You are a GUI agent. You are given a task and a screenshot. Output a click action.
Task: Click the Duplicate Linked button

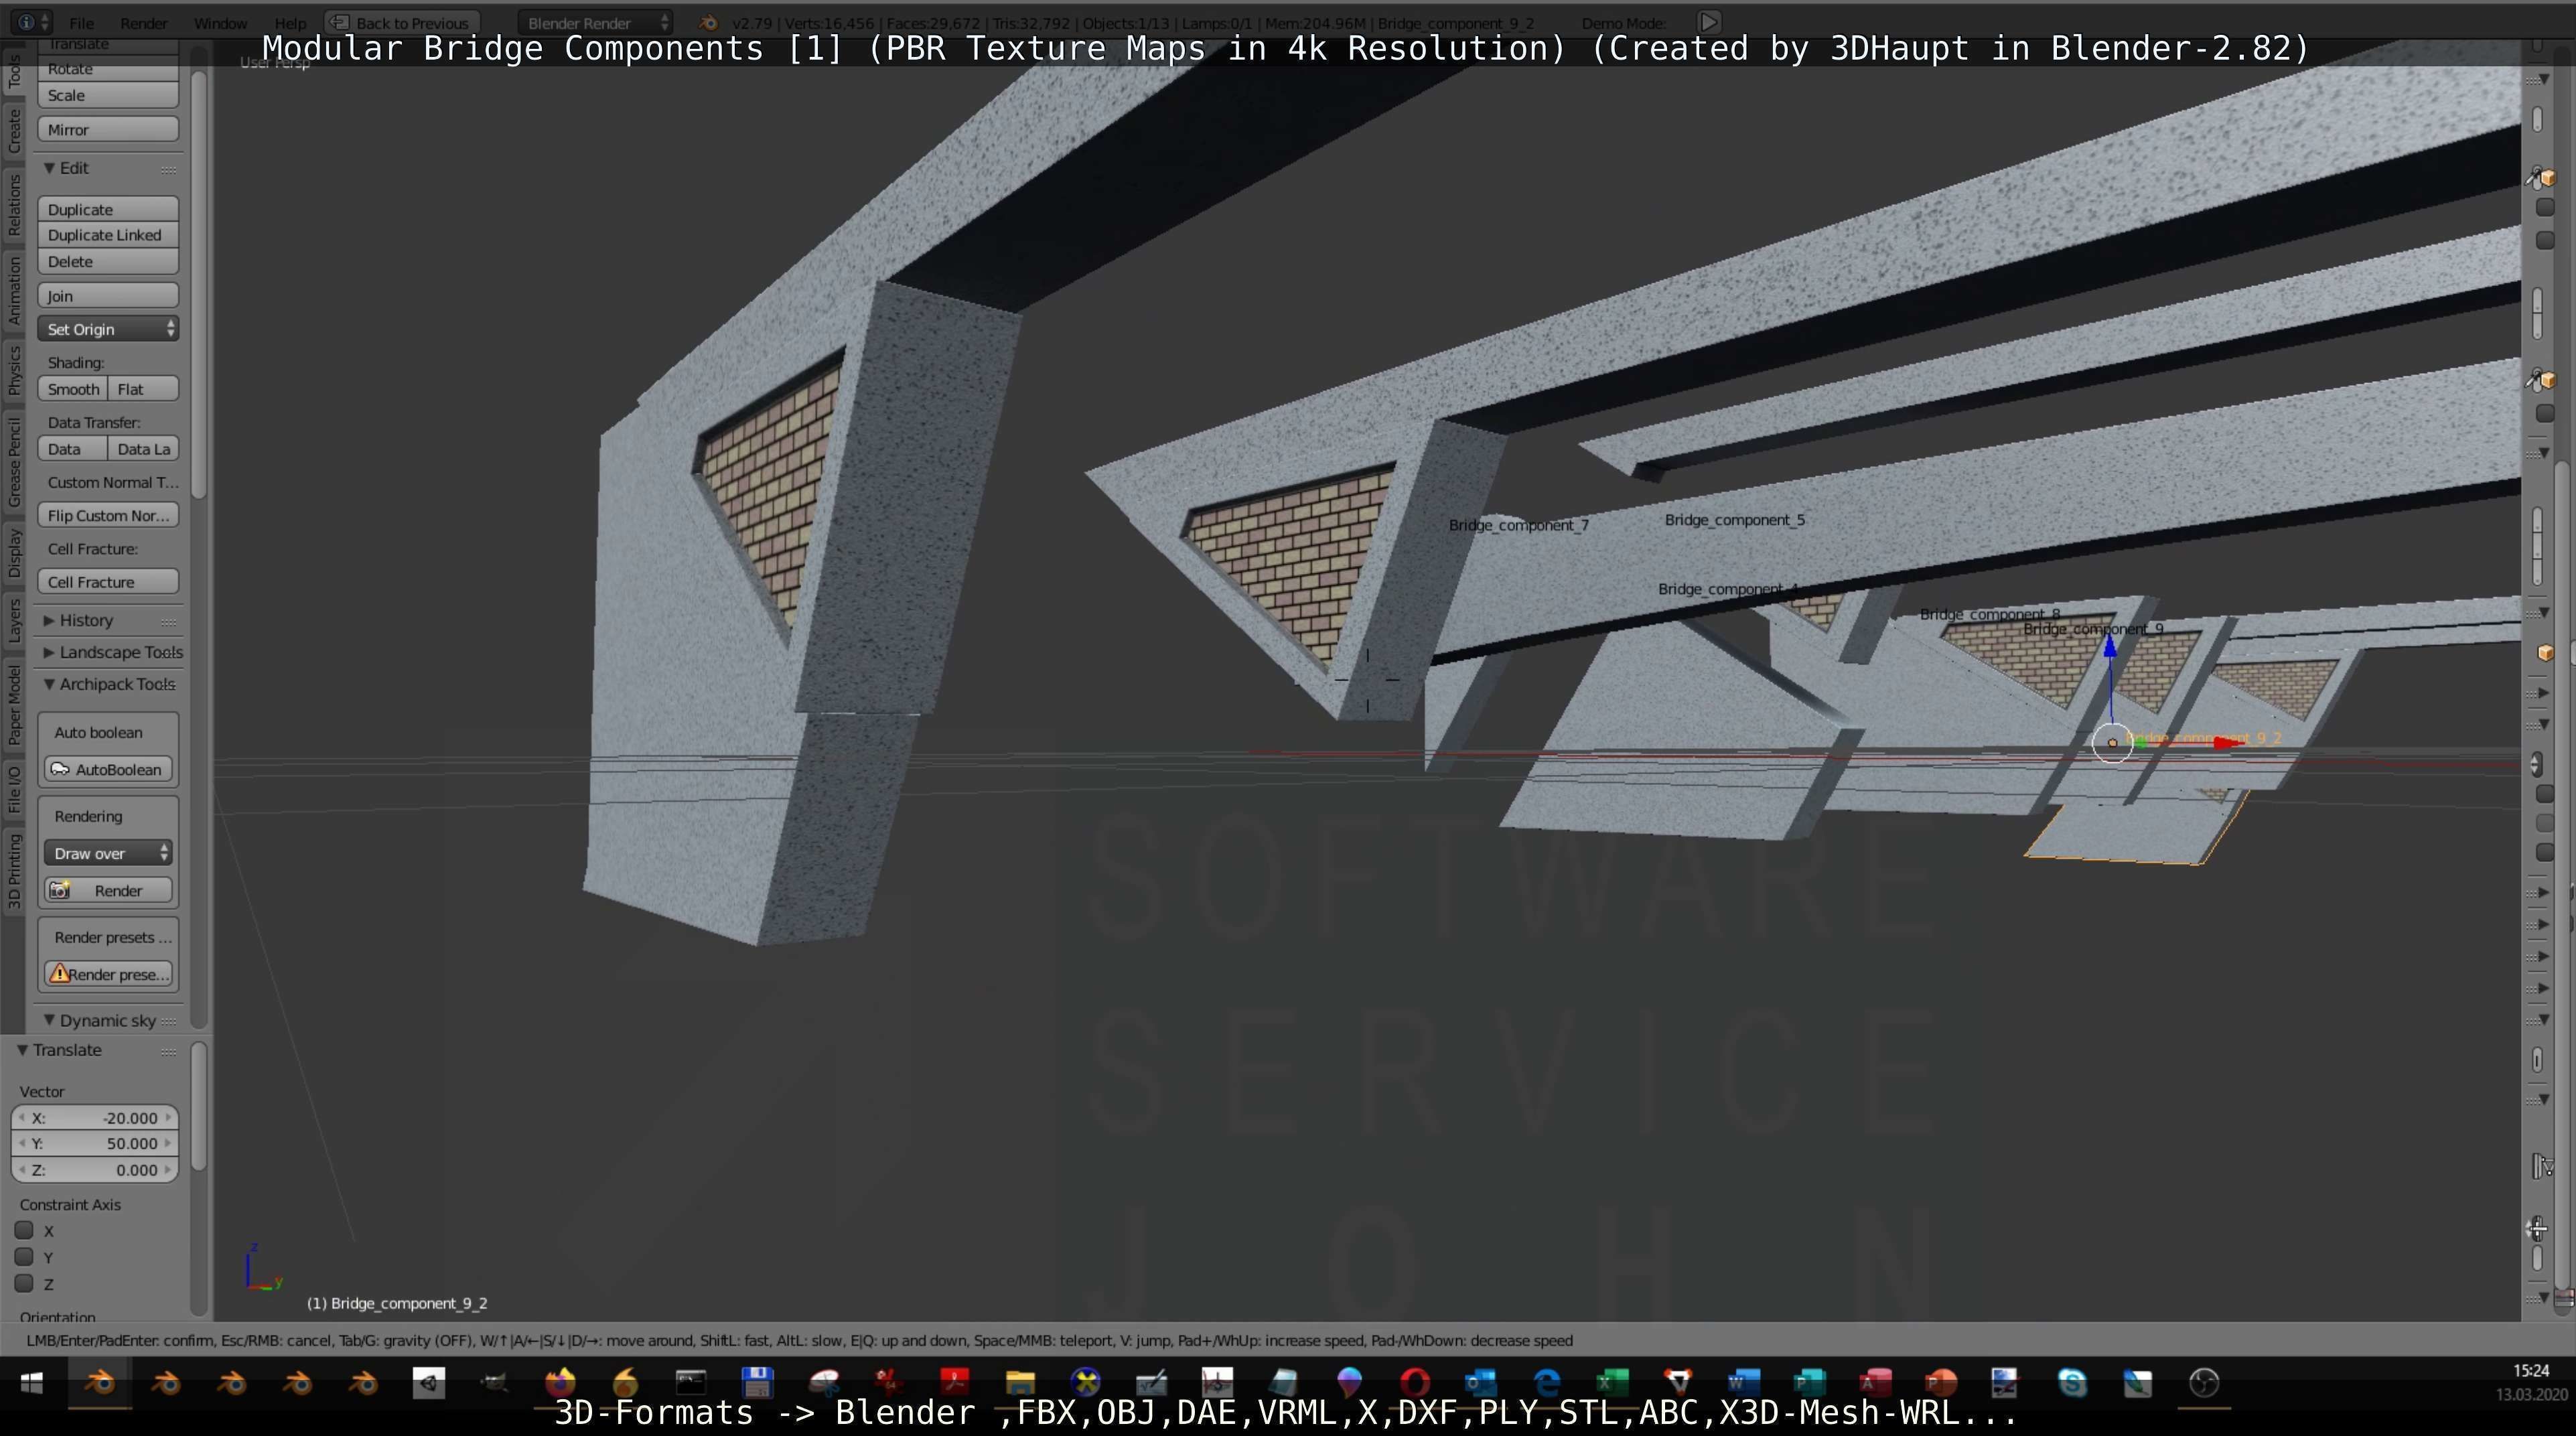pyautogui.click(x=108, y=235)
